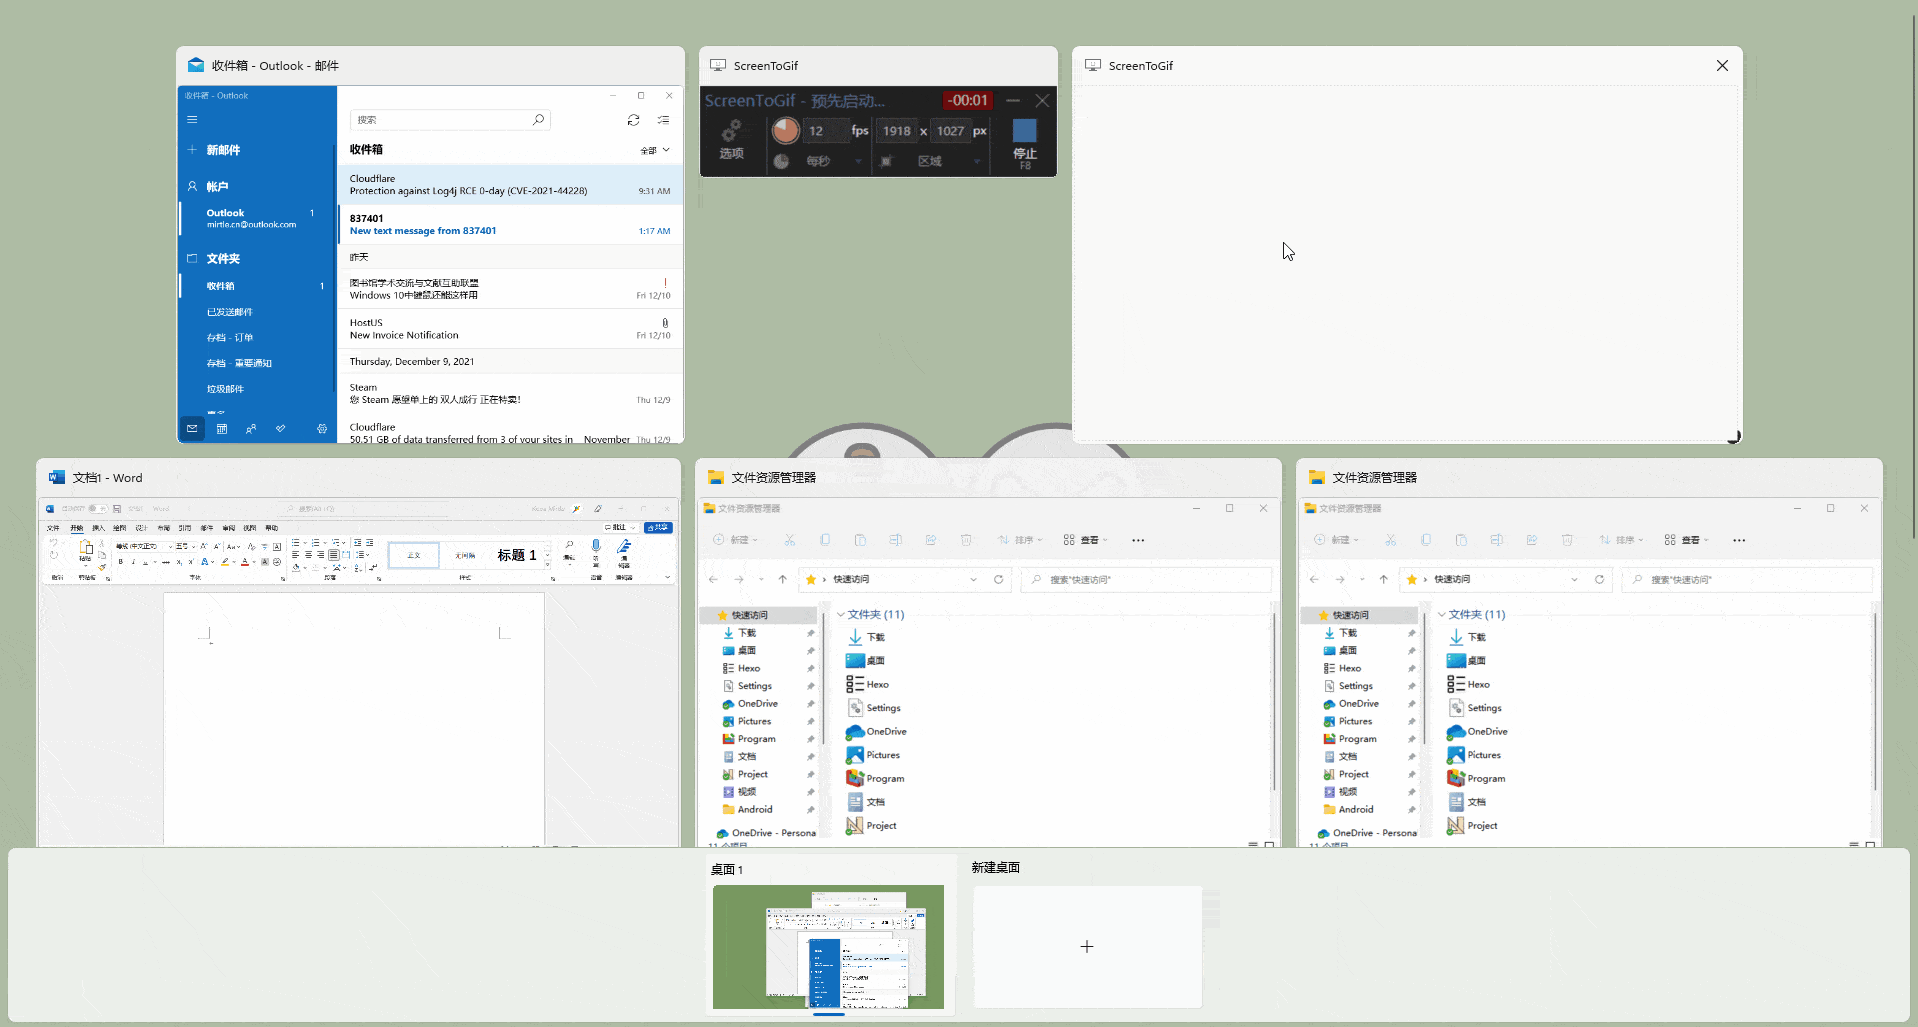Switch to the Word 设计 ribbon tab
1918x1027 pixels.
141,528
